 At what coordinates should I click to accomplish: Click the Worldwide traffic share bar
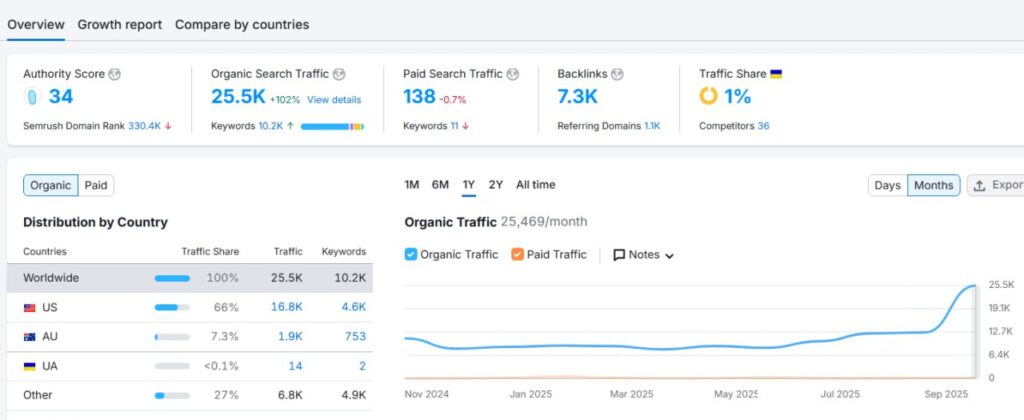pos(172,278)
